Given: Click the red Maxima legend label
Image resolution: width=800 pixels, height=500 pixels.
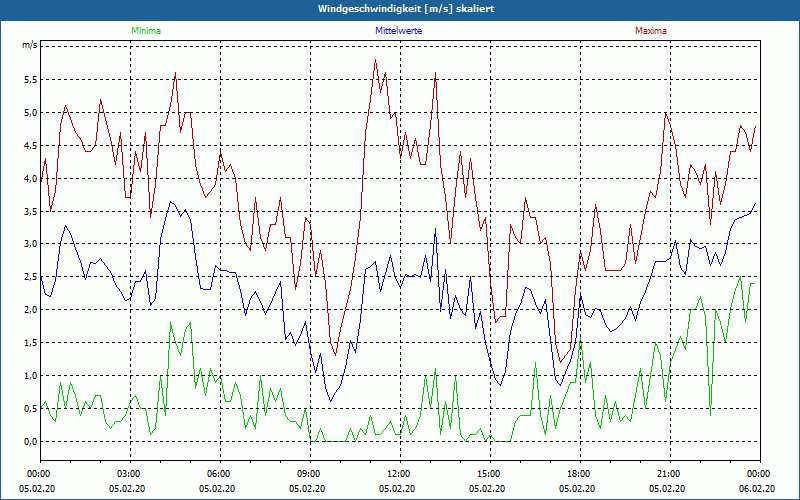Looking at the screenshot, I should coord(651,31).
